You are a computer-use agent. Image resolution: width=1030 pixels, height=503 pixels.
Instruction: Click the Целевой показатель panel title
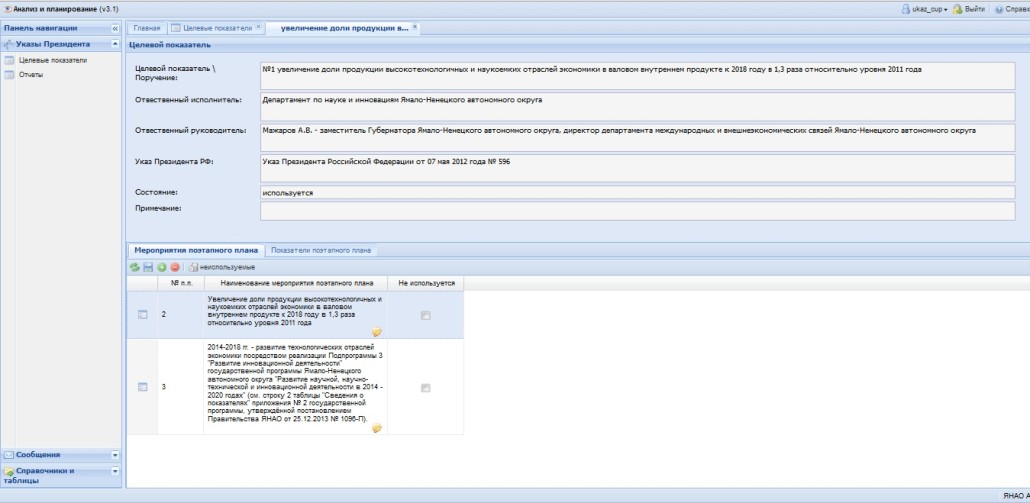pyautogui.click(x=169, y=45)
